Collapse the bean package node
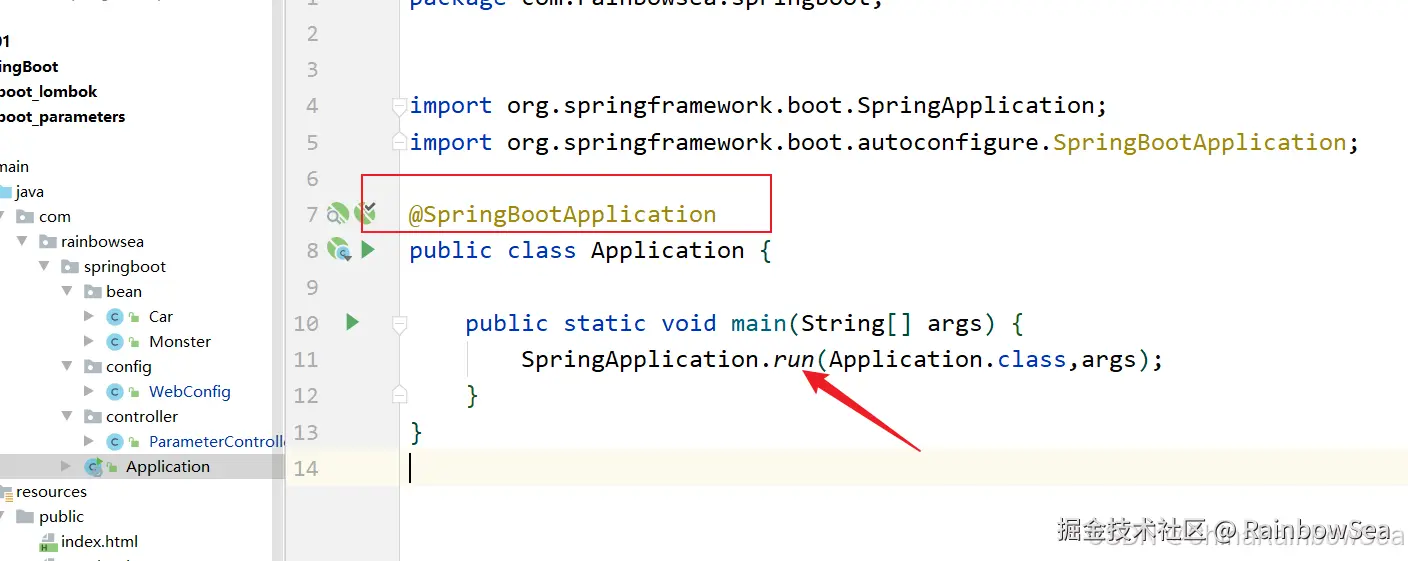This screenshot has height=561, width=1408. point(67,291)
